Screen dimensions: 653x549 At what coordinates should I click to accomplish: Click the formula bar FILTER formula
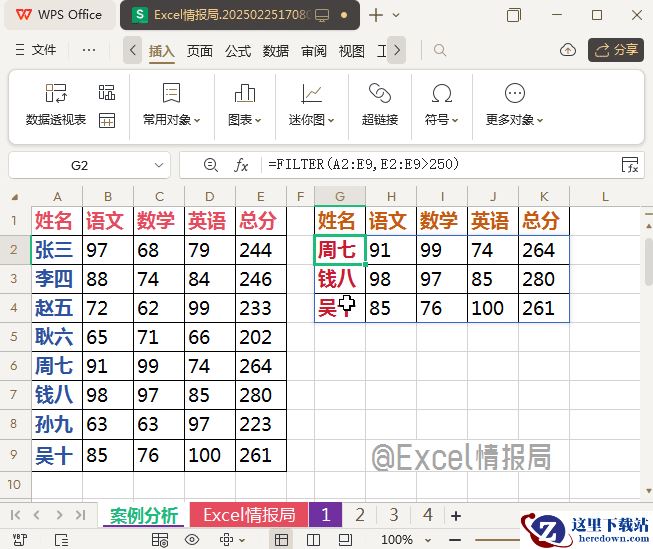[x=364, y=164]
